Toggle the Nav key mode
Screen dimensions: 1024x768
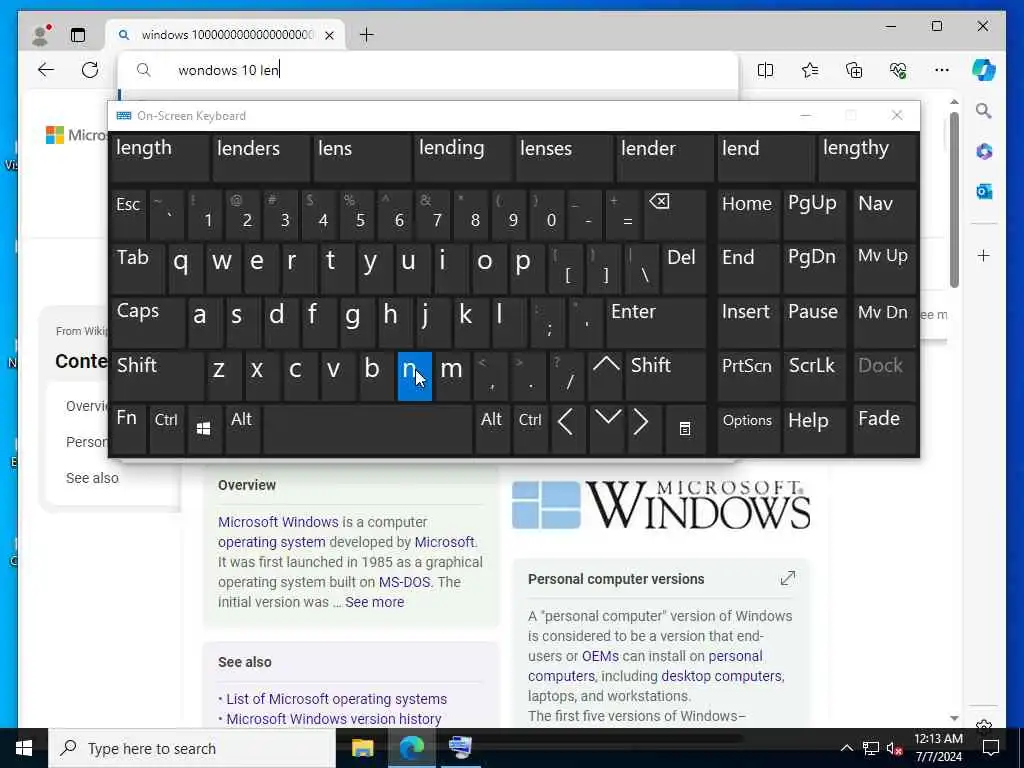(x=884, y=214)
